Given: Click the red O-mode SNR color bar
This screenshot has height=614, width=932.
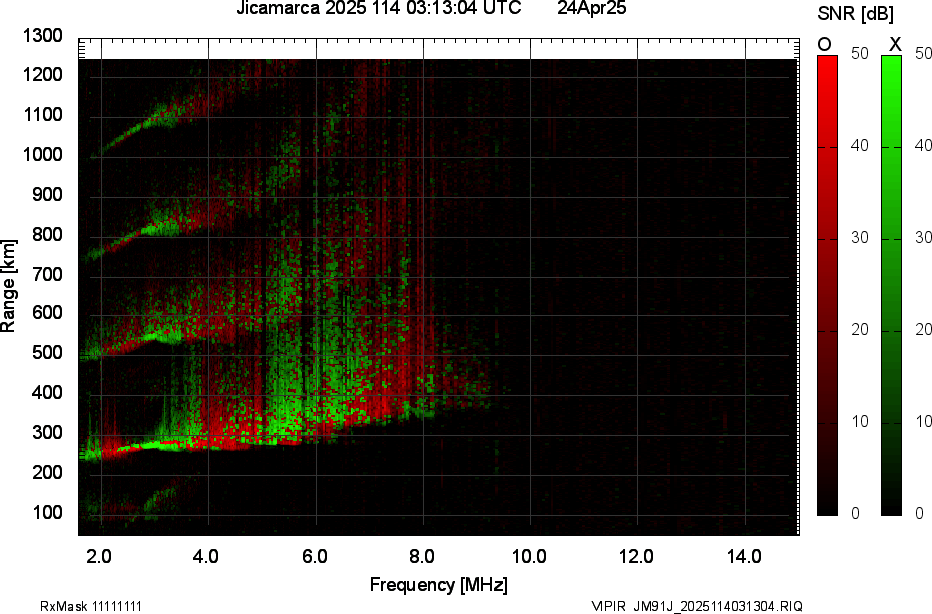Looking at the screenshot, I should click(827, 285).
